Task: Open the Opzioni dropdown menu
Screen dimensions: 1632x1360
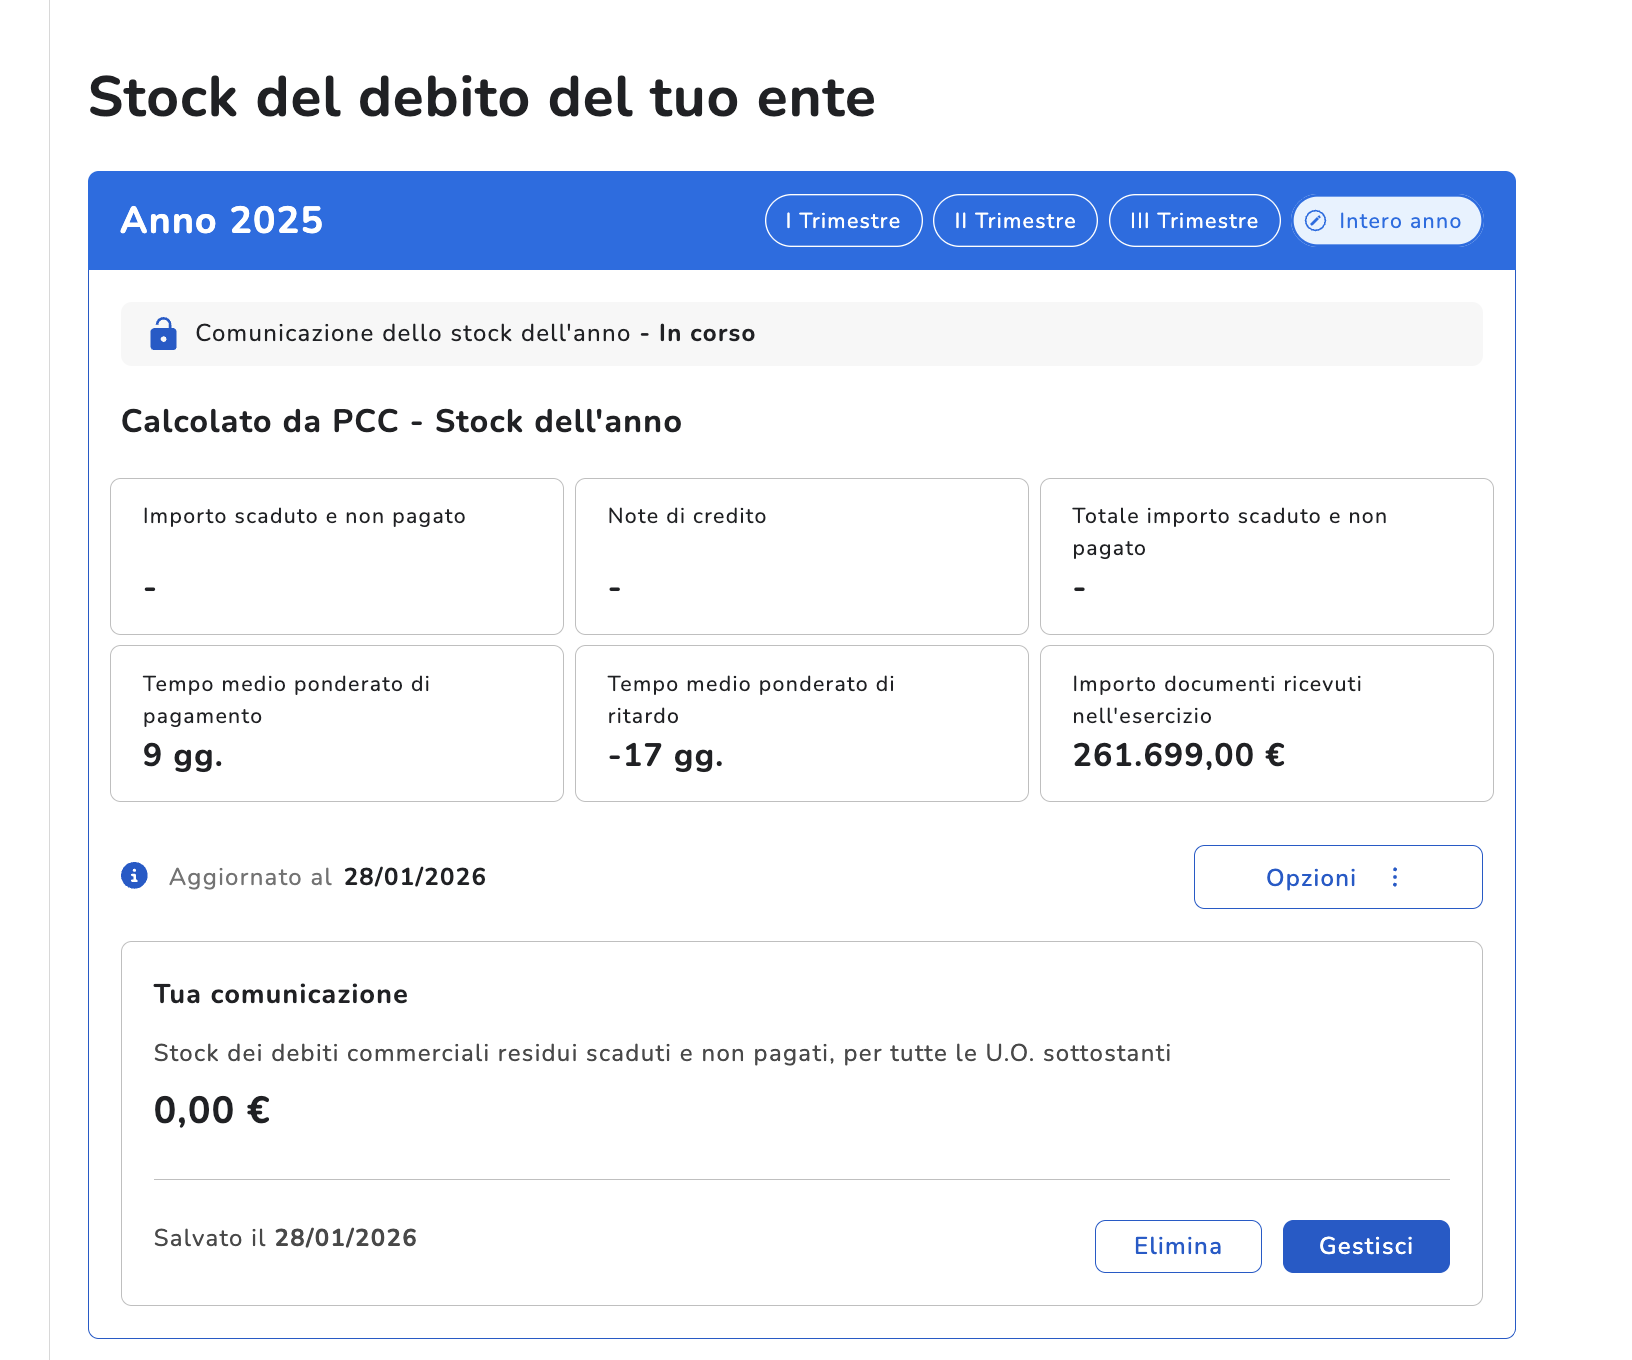Action: click(x=1337, y=877)
